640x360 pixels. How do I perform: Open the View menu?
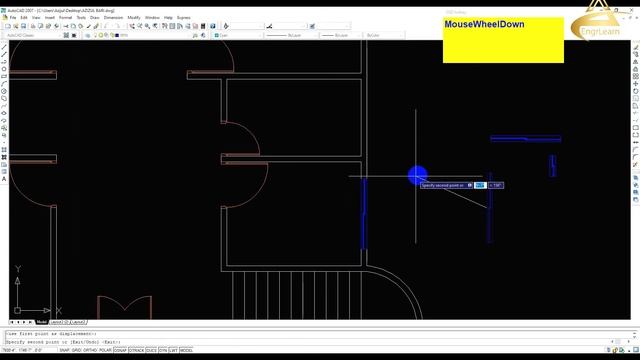pos(36,18)
